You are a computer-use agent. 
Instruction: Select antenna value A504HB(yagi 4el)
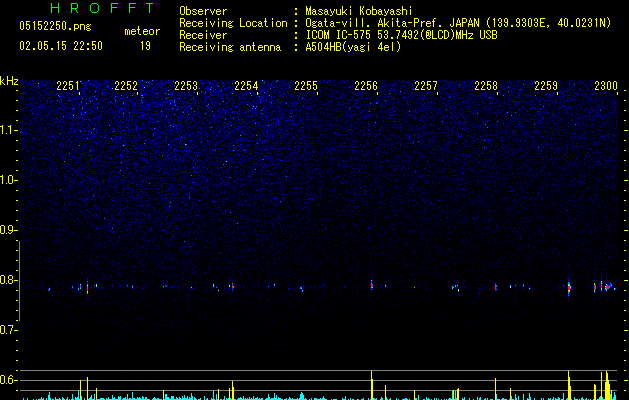353,47
